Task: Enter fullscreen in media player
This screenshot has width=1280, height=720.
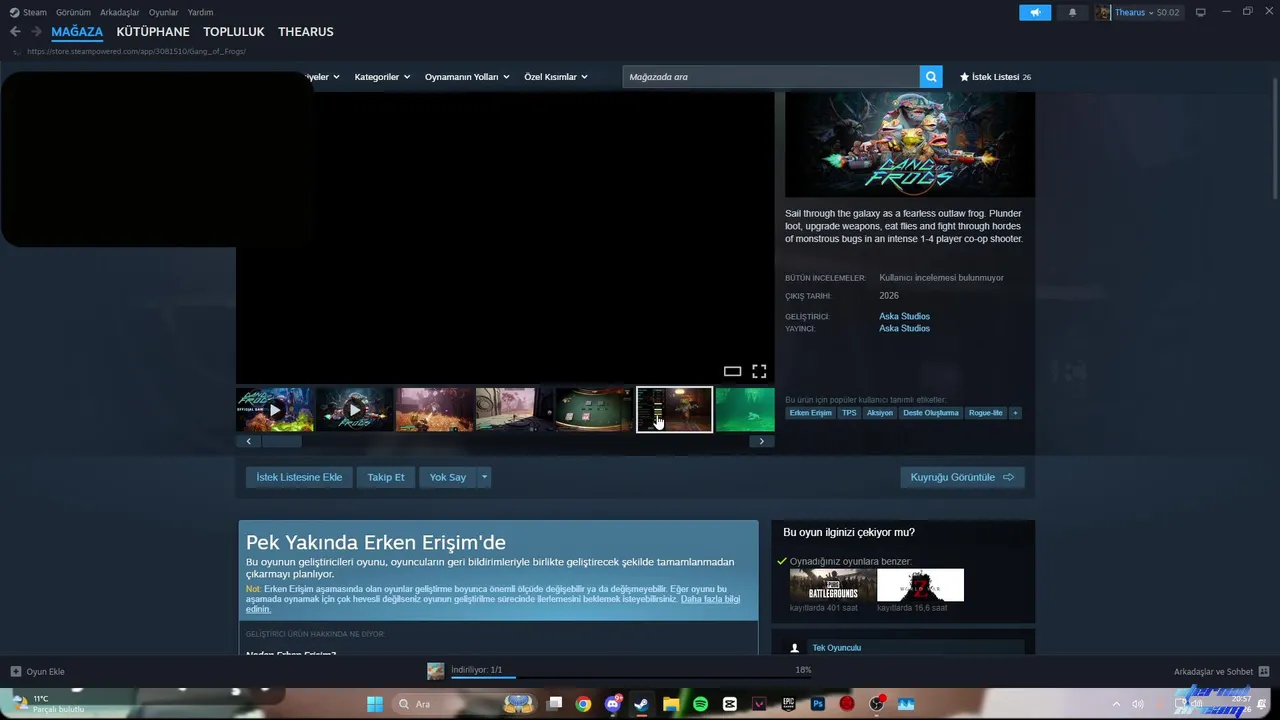Action: (759, 371)
